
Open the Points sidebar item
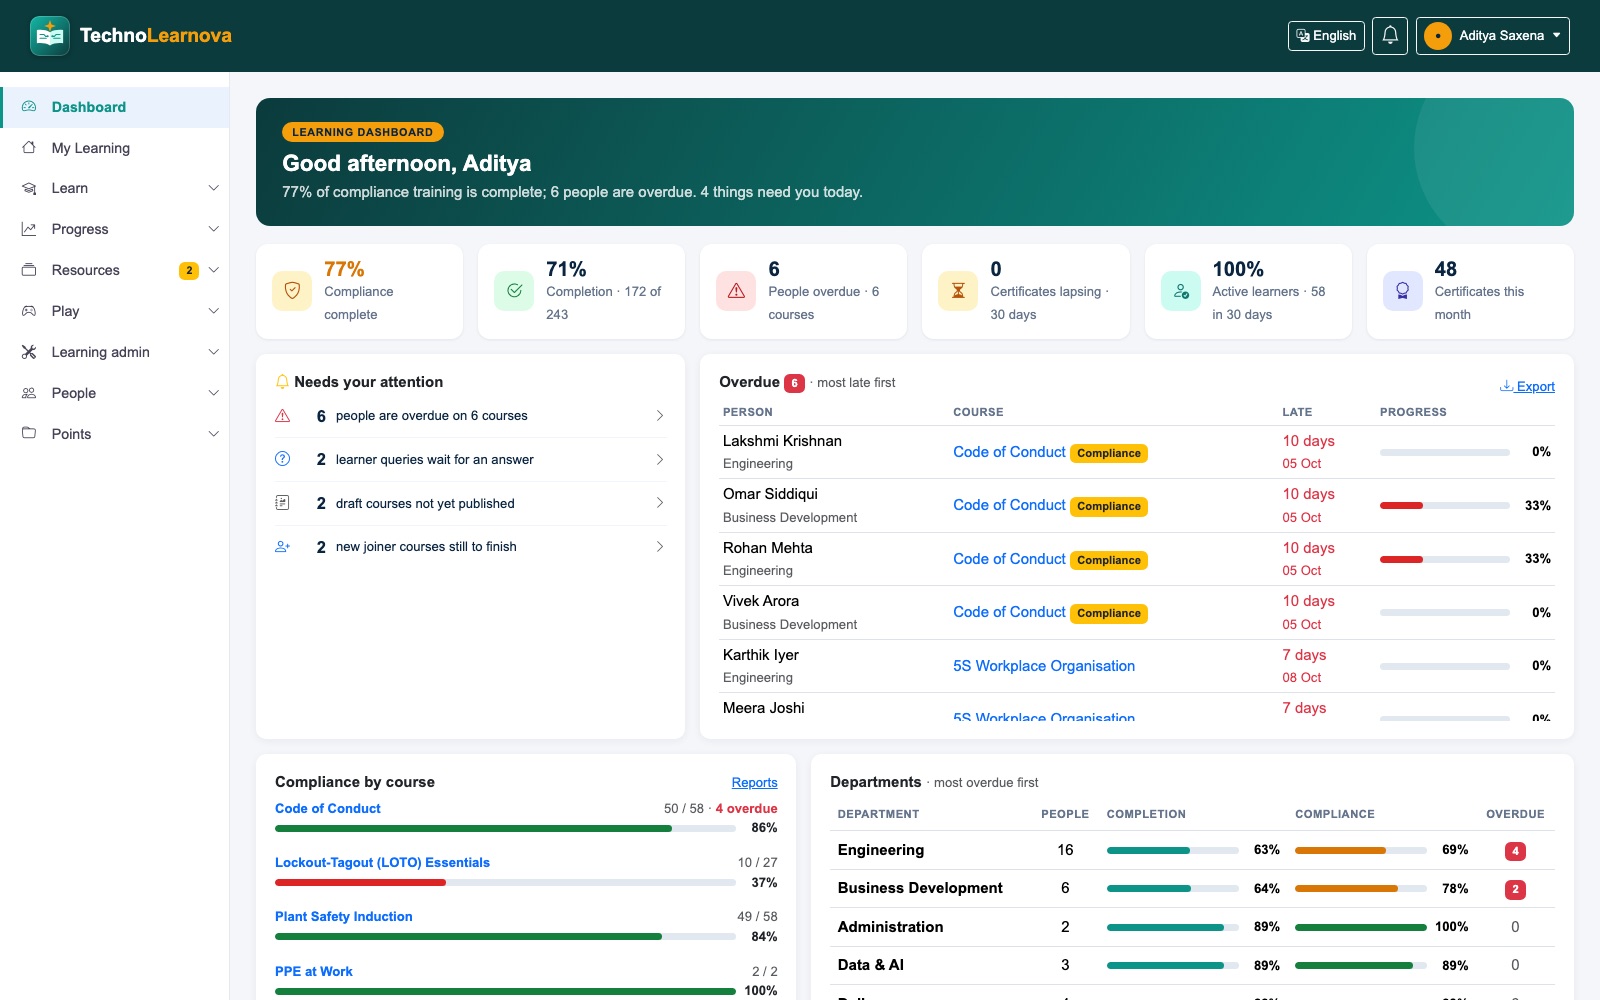(x=115, y=434)
